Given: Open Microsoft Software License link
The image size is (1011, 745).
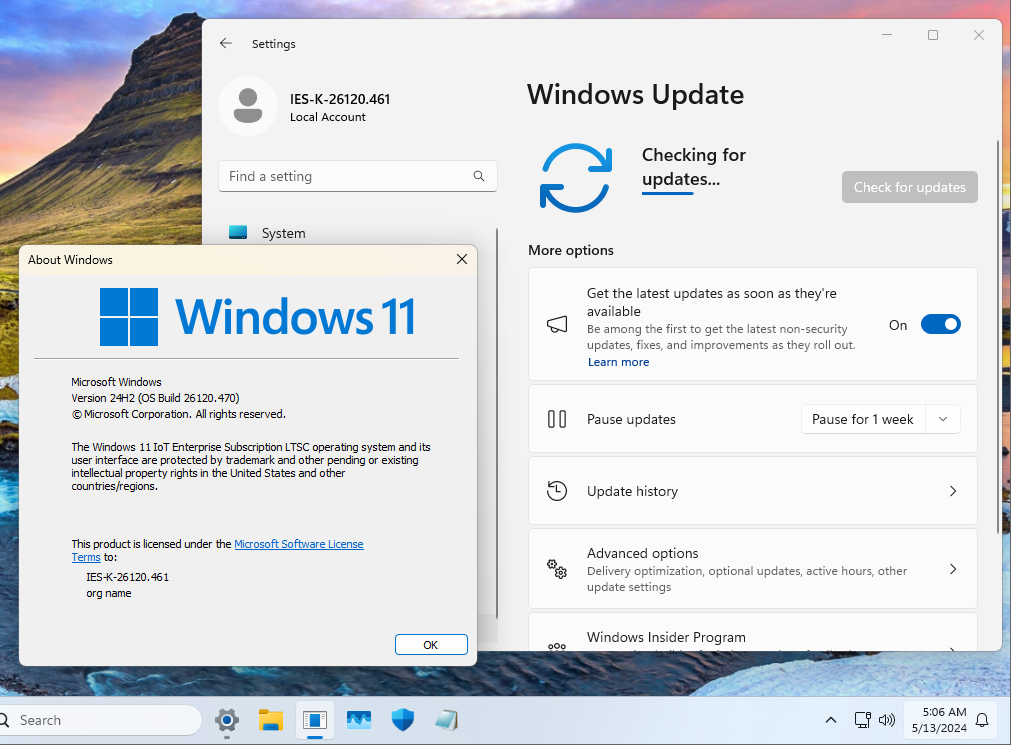Looking at the screenshot, I should pos(299,544).
